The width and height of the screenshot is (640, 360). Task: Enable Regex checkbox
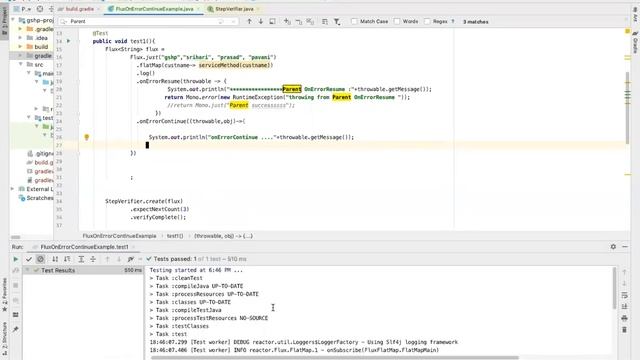(427, 21)
